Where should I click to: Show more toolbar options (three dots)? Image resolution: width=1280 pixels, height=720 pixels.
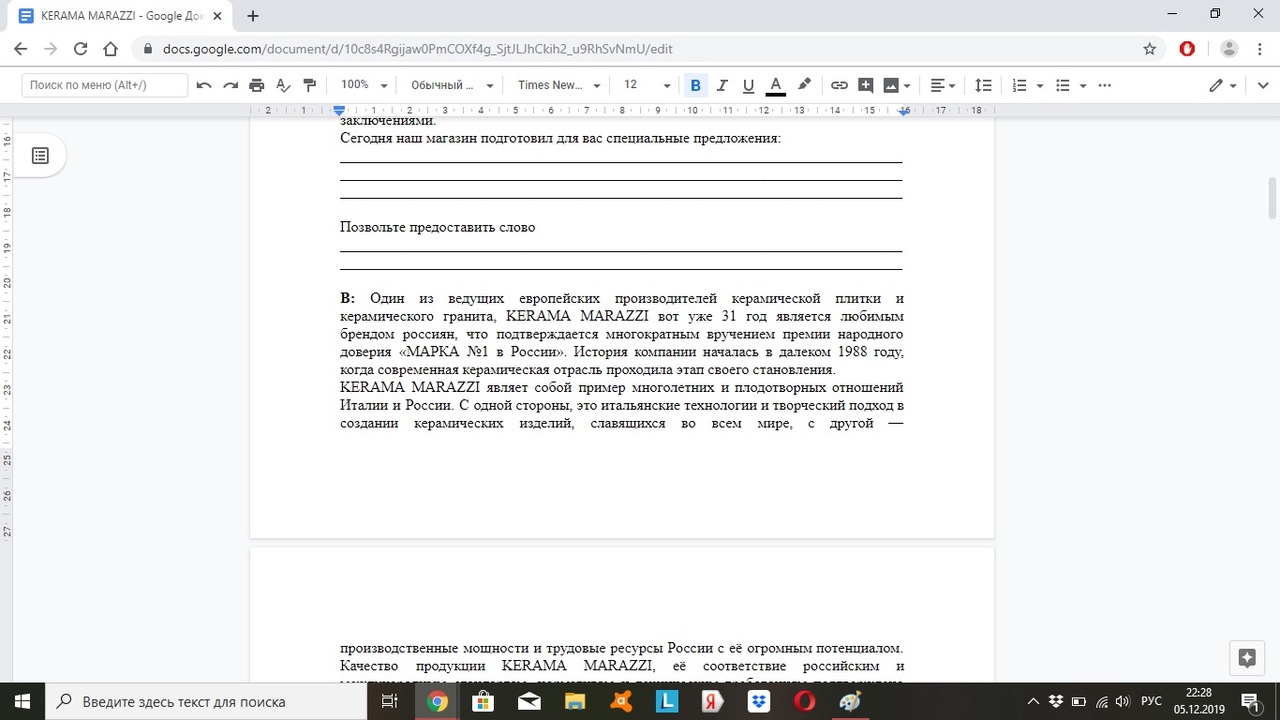tap(1104, 85)
